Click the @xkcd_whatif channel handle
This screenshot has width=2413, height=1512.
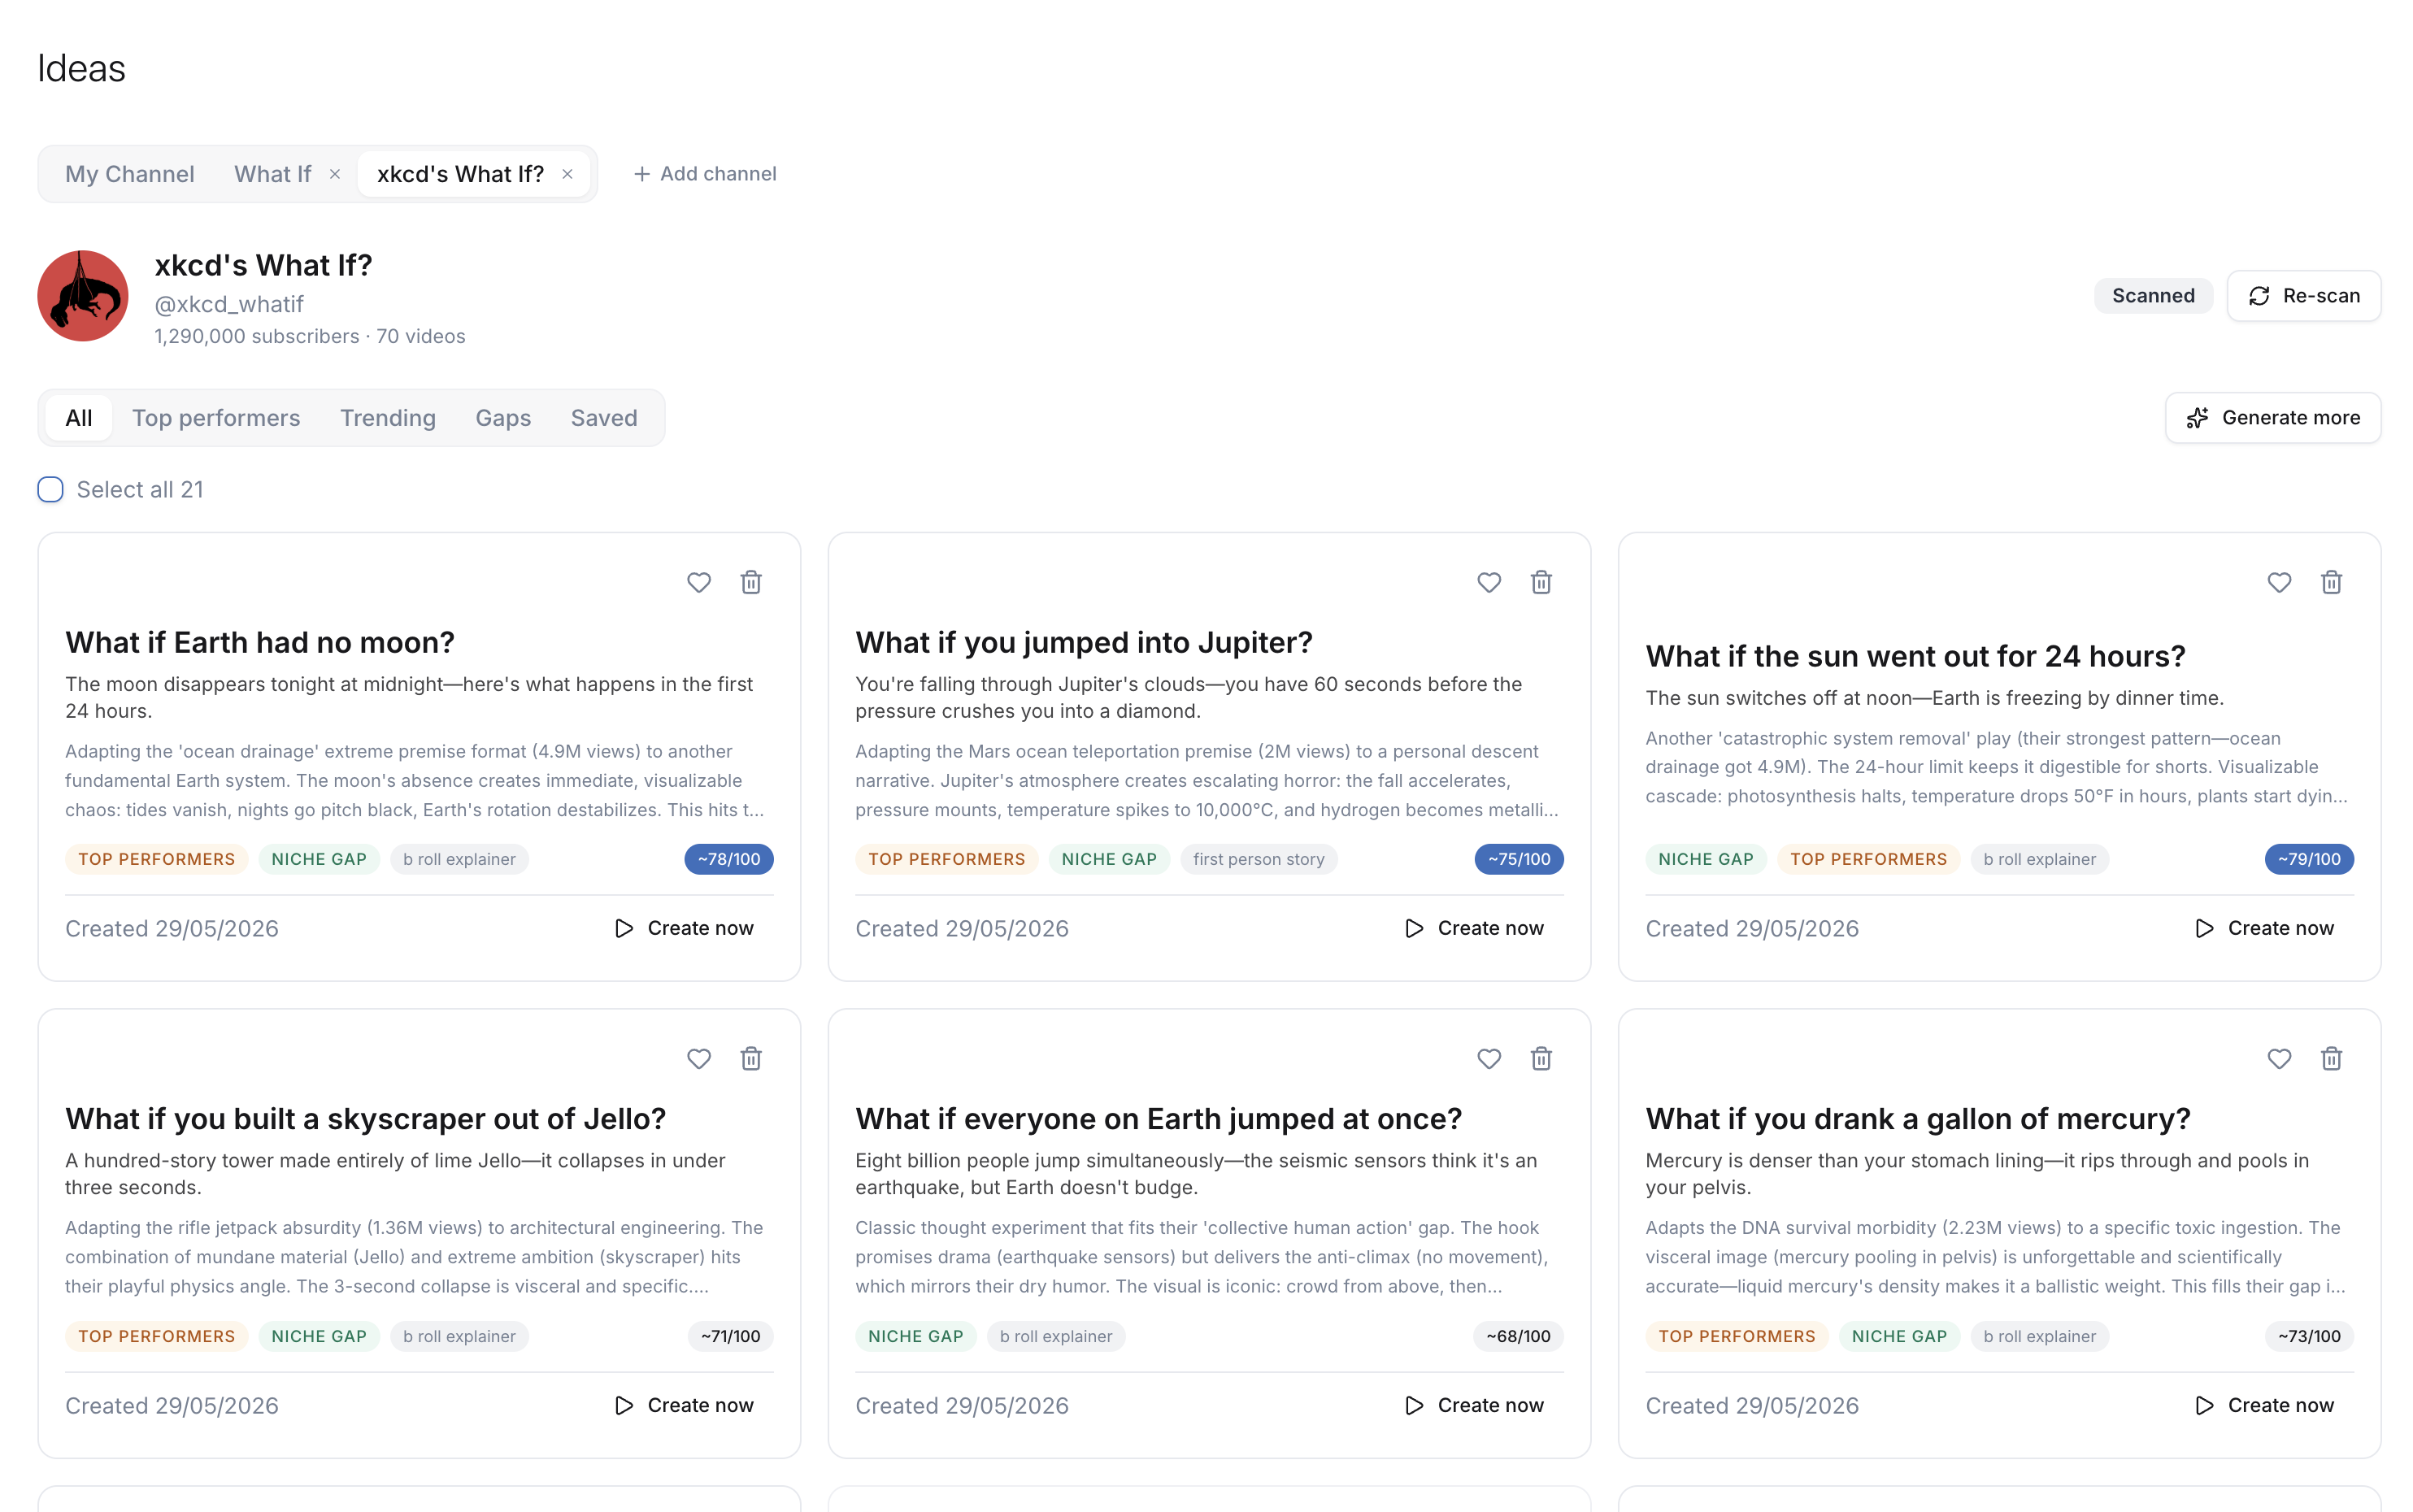click(229, 304)
